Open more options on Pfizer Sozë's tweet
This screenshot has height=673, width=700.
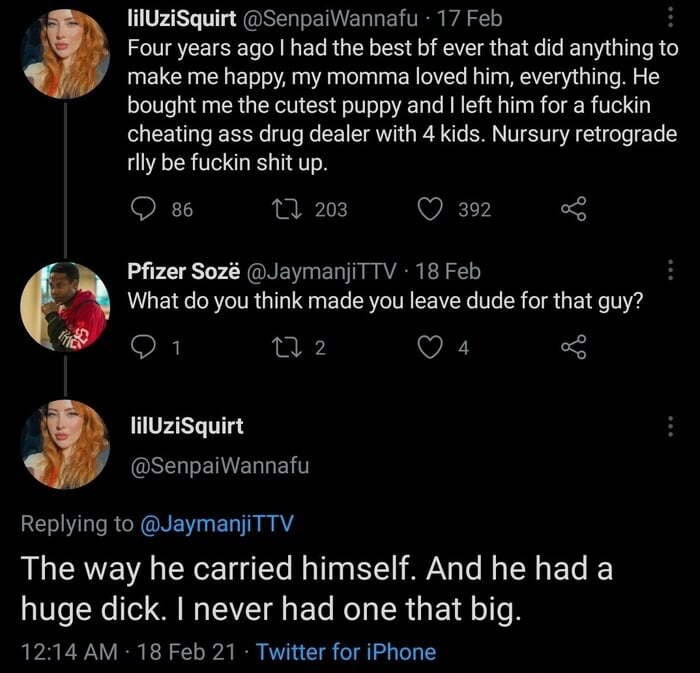pos(669,272)
